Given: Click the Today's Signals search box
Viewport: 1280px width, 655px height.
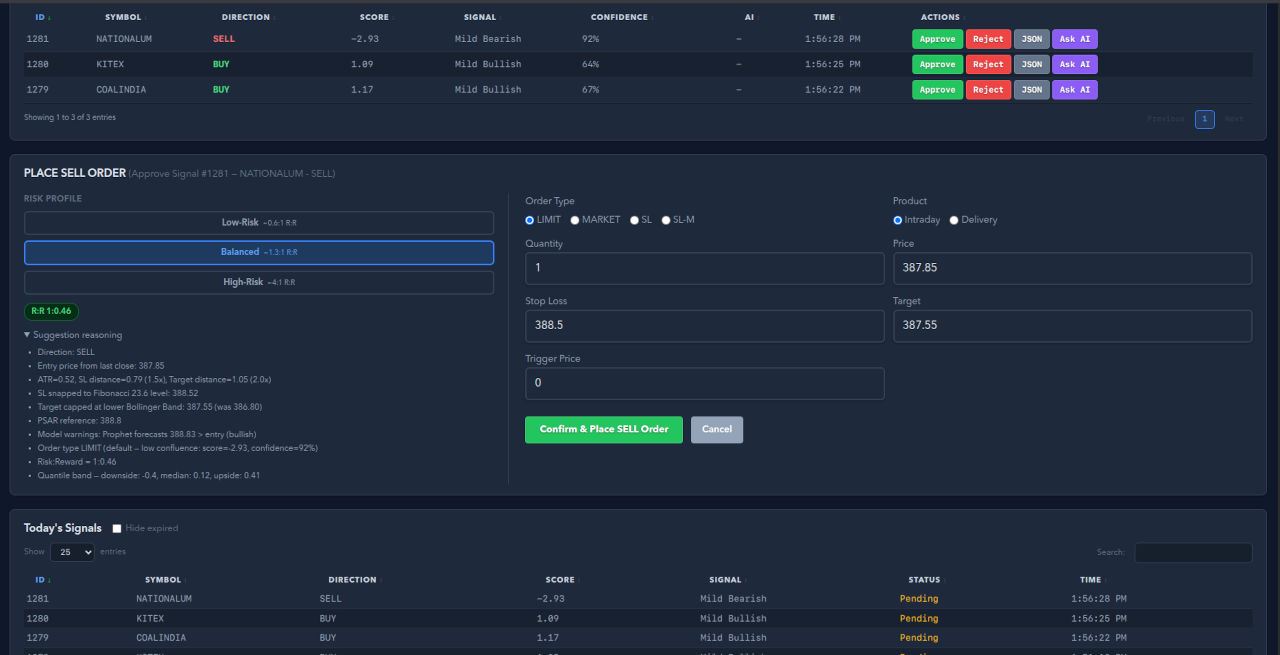Looking at the screenshot, I should tap(1192, 552).
